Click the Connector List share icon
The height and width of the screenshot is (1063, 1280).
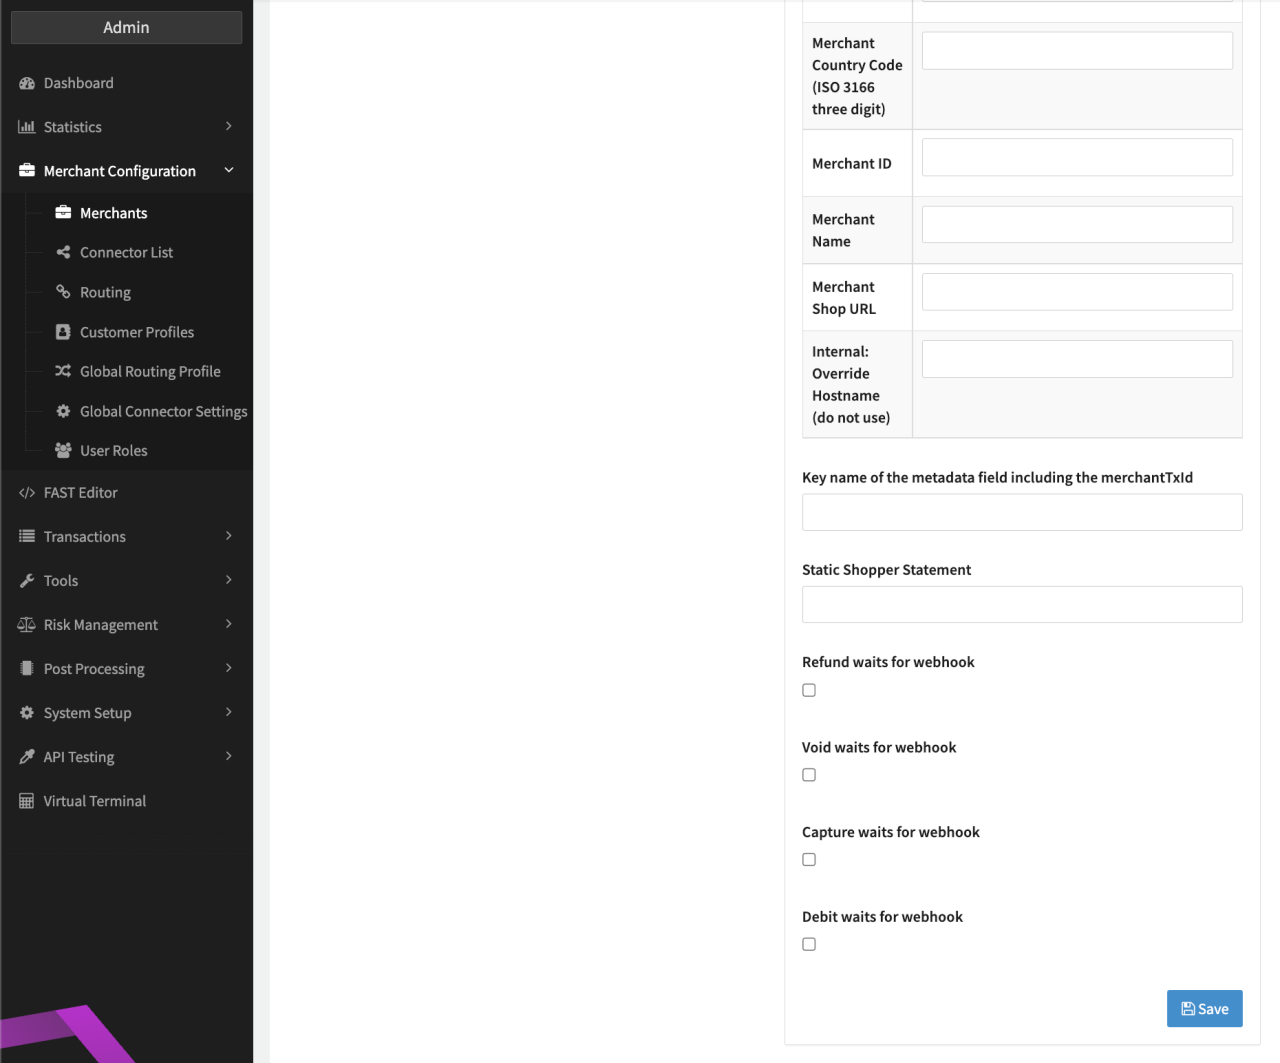click(x=63, y=253)
